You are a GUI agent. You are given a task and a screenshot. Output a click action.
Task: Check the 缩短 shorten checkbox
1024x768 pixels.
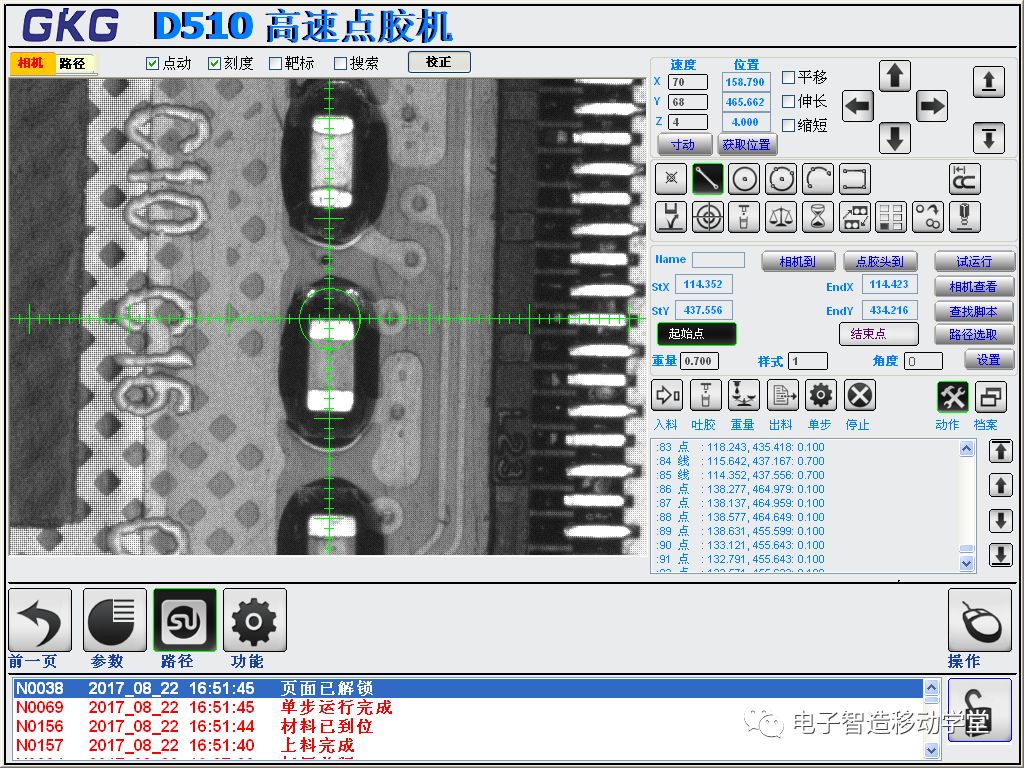tap(788, 125)
